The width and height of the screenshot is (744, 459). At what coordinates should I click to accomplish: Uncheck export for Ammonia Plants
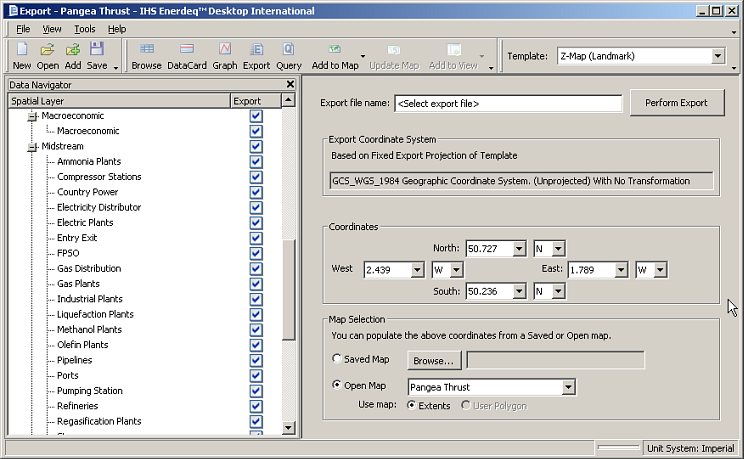(x=256, y=162)
